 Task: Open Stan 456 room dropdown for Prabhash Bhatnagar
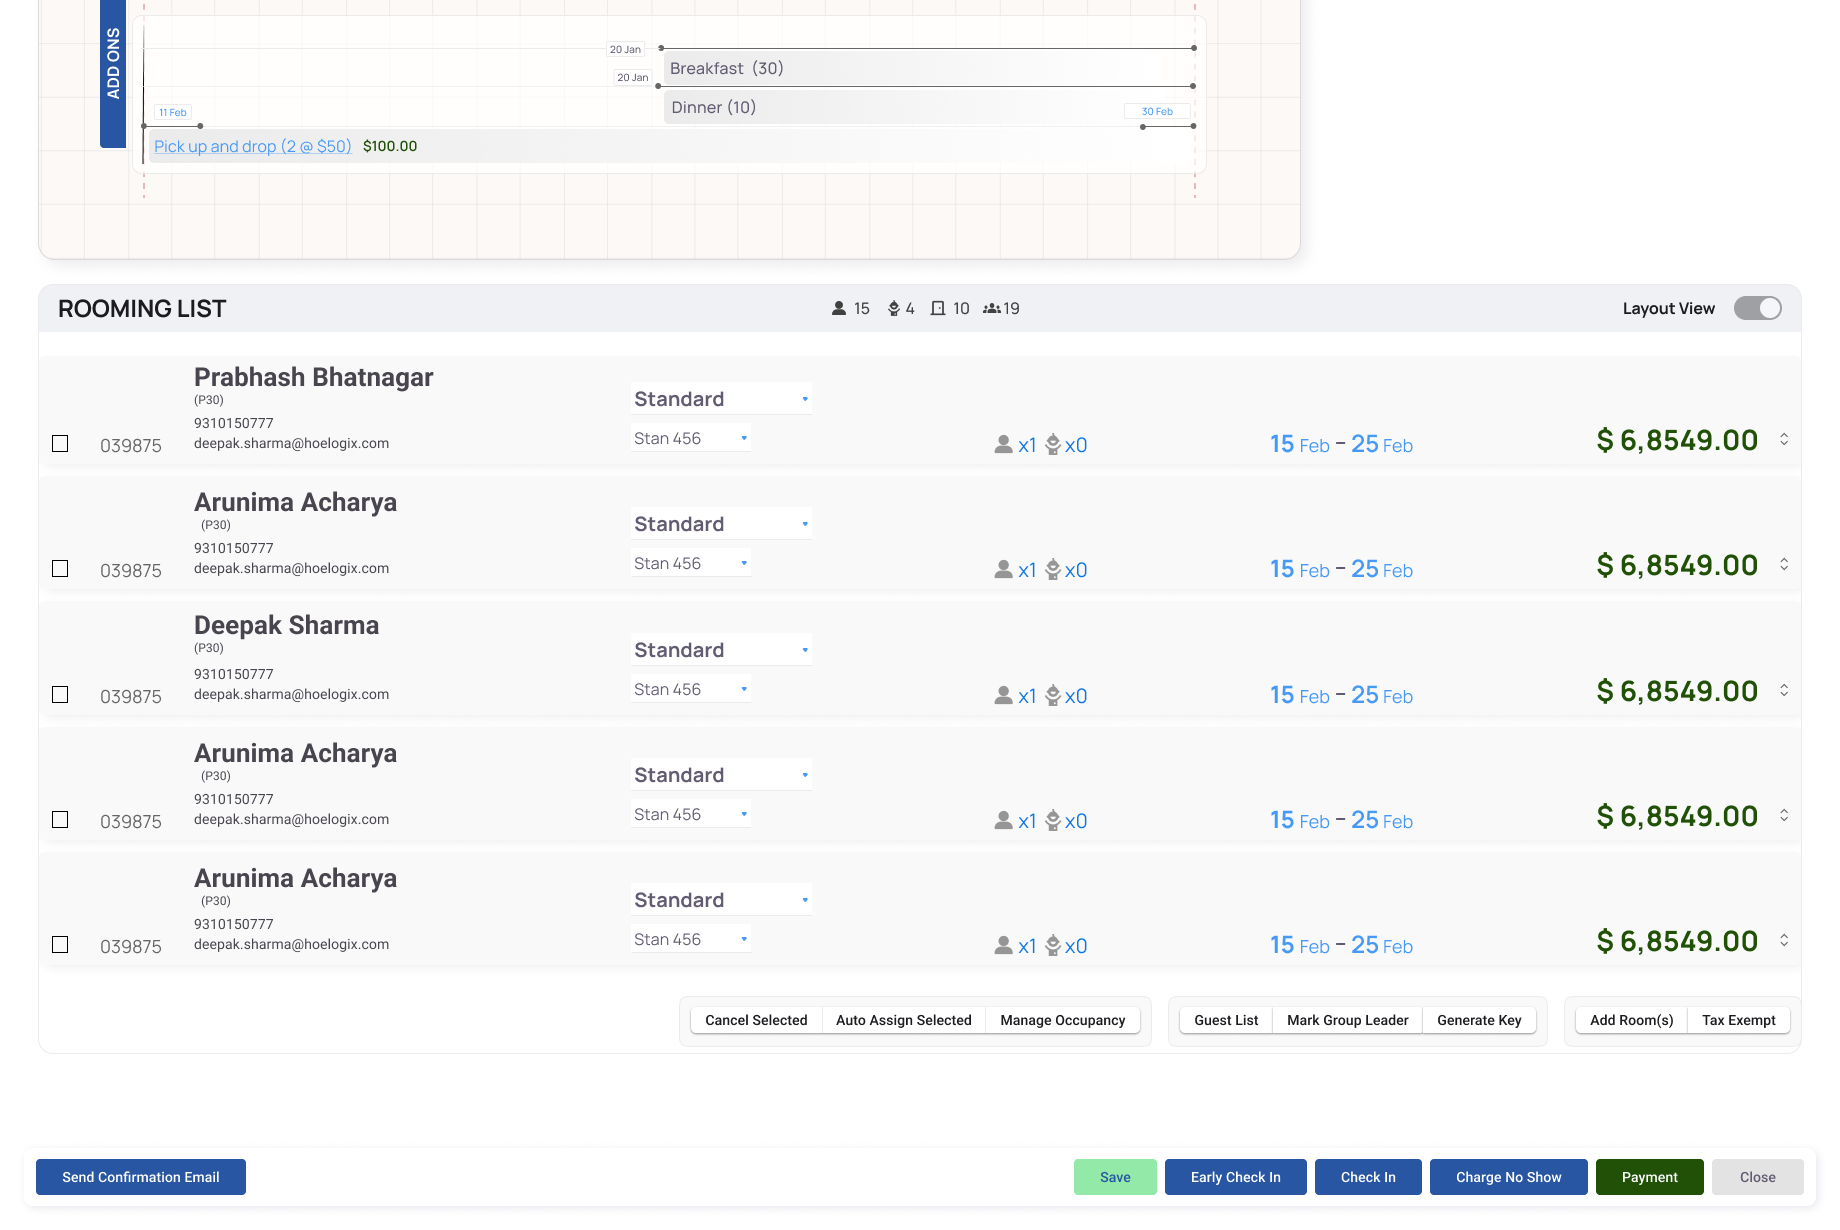[x=691, y=438]
